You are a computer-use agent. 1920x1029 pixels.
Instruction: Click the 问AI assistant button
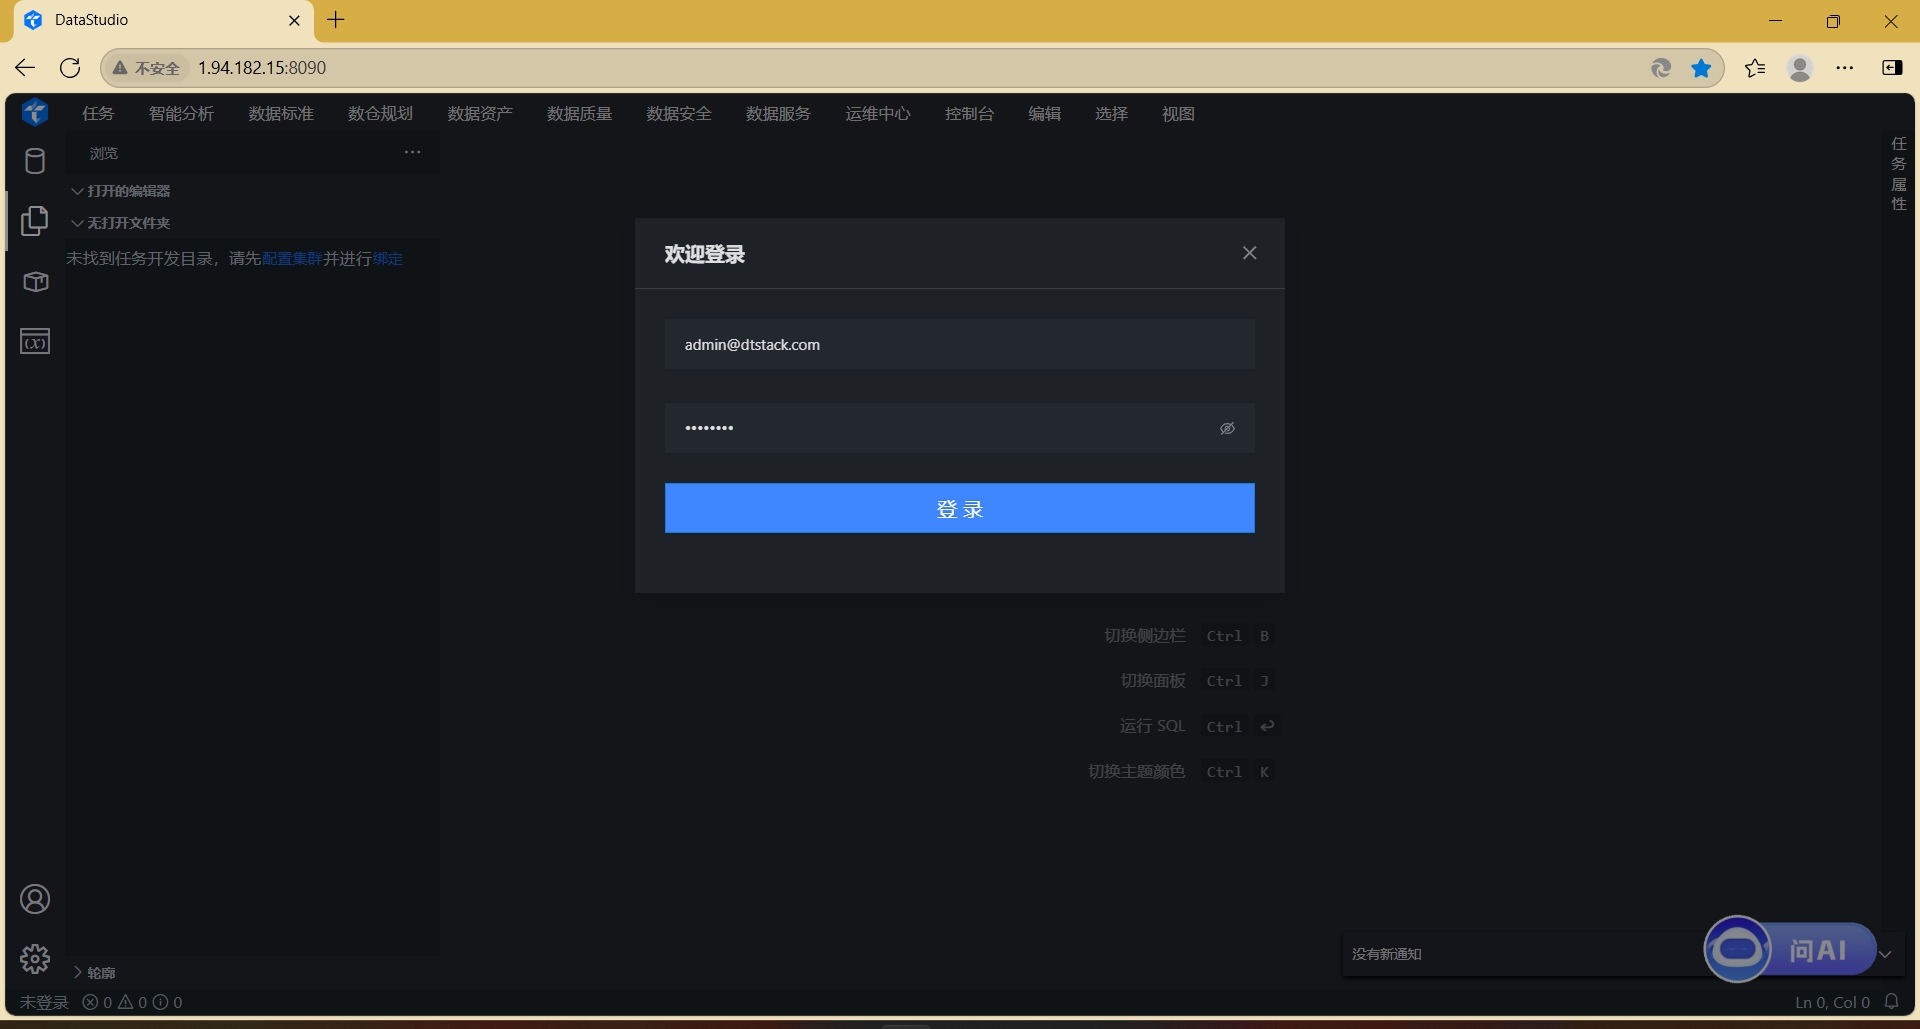pos(1789,949)
